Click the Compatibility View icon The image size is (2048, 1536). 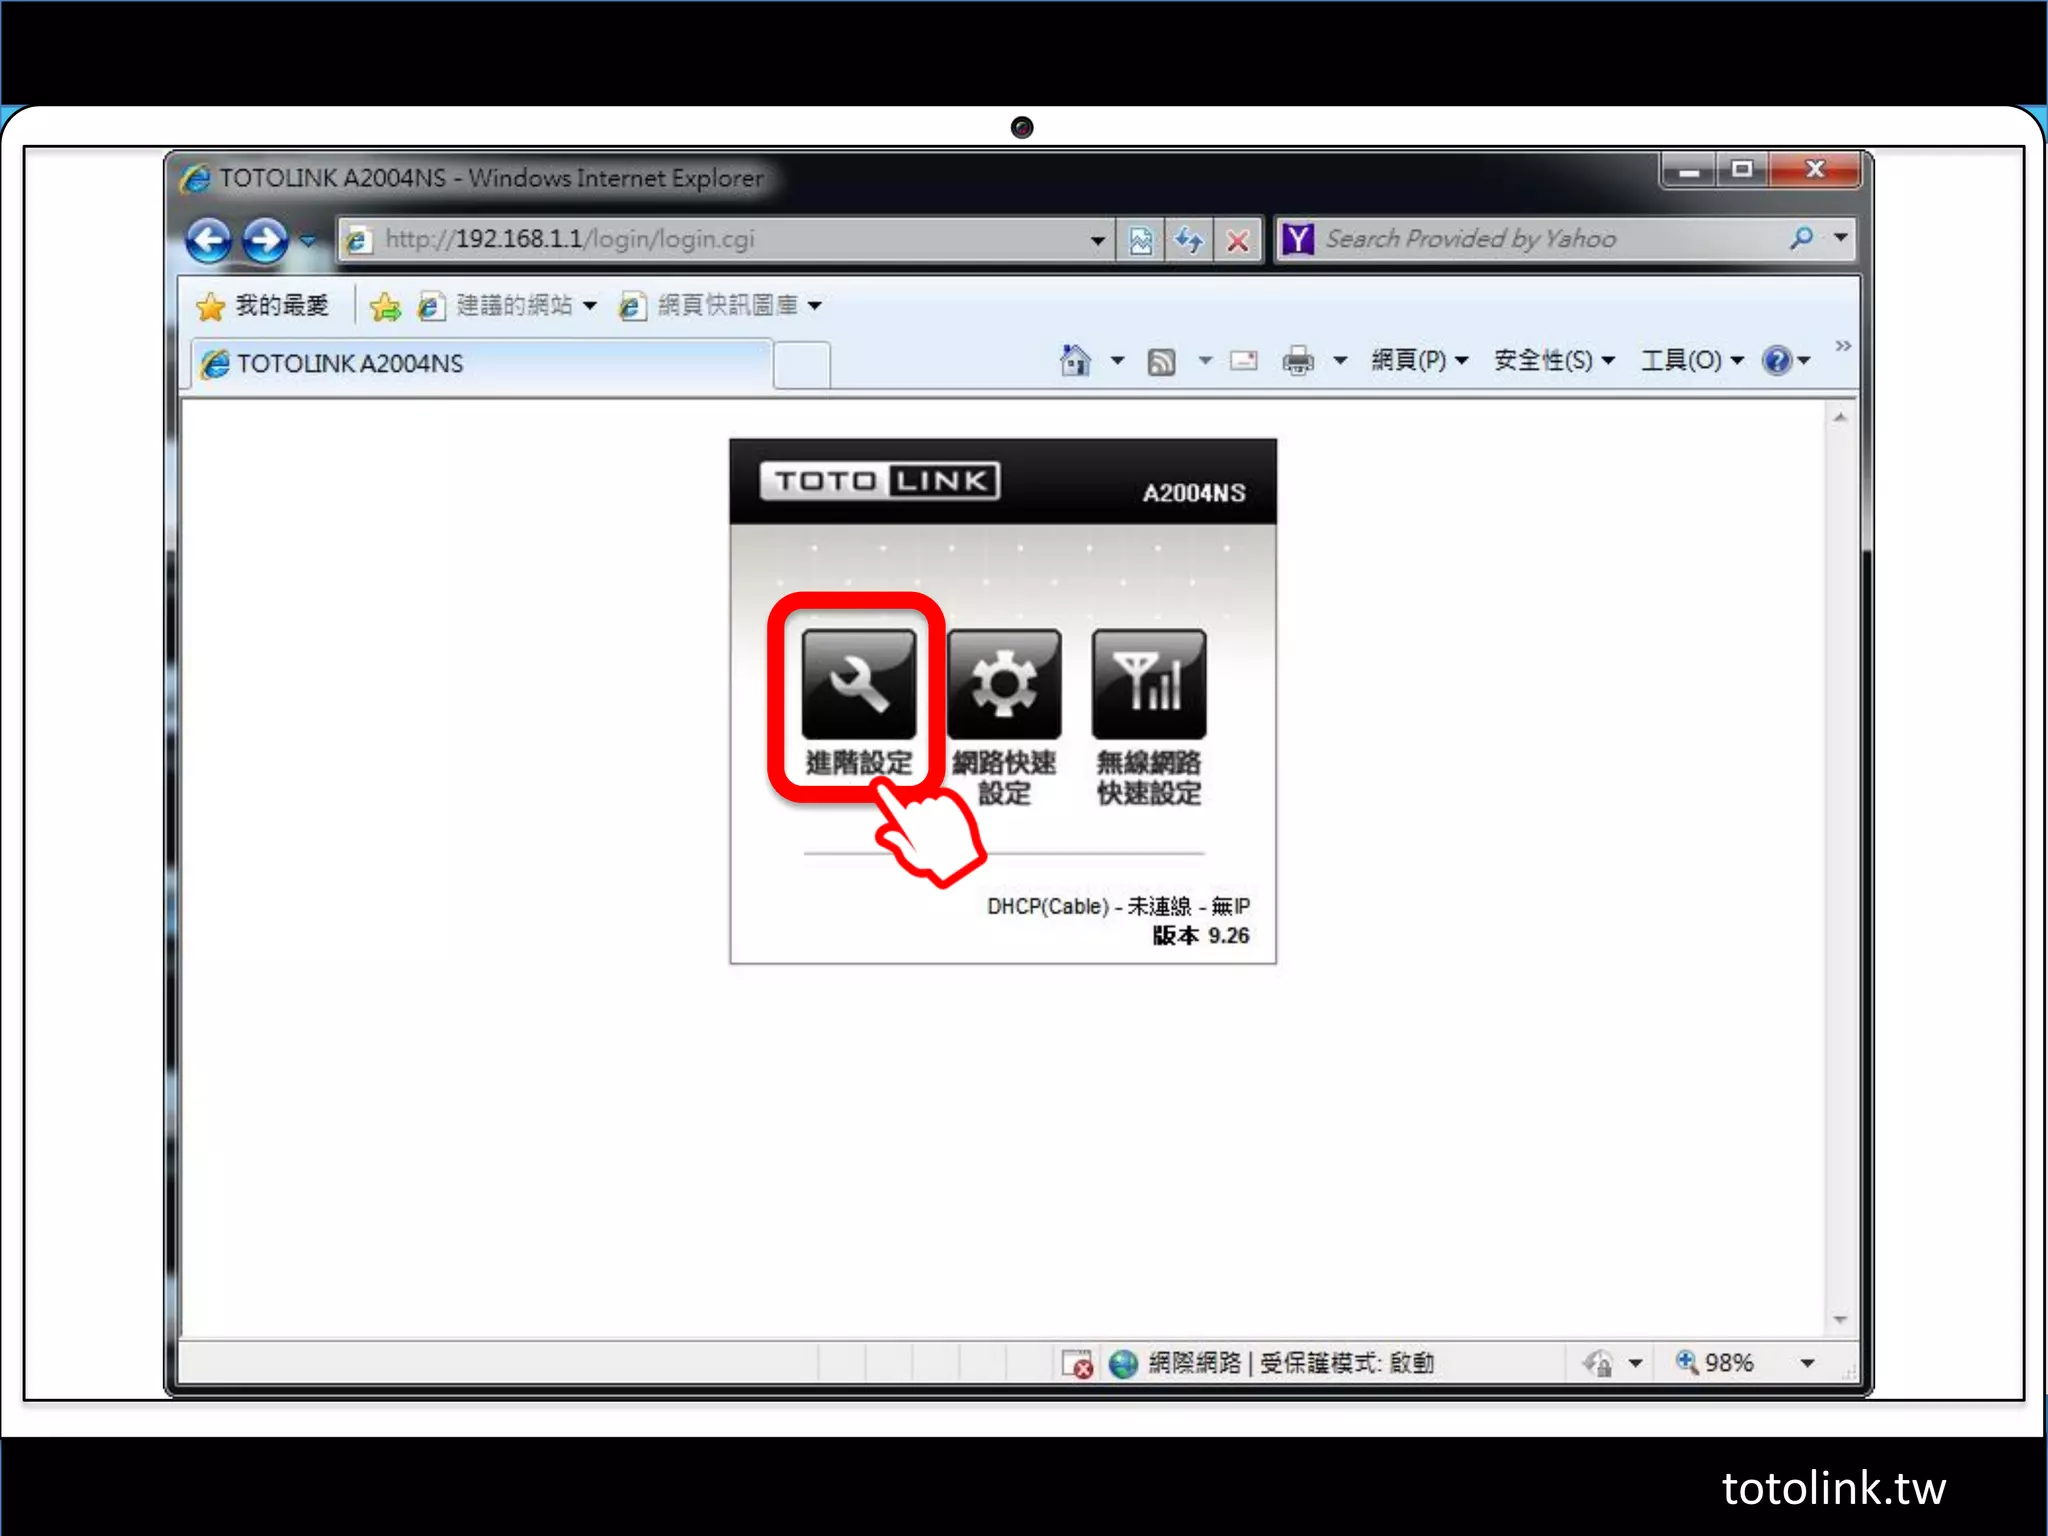(1140, 240)
